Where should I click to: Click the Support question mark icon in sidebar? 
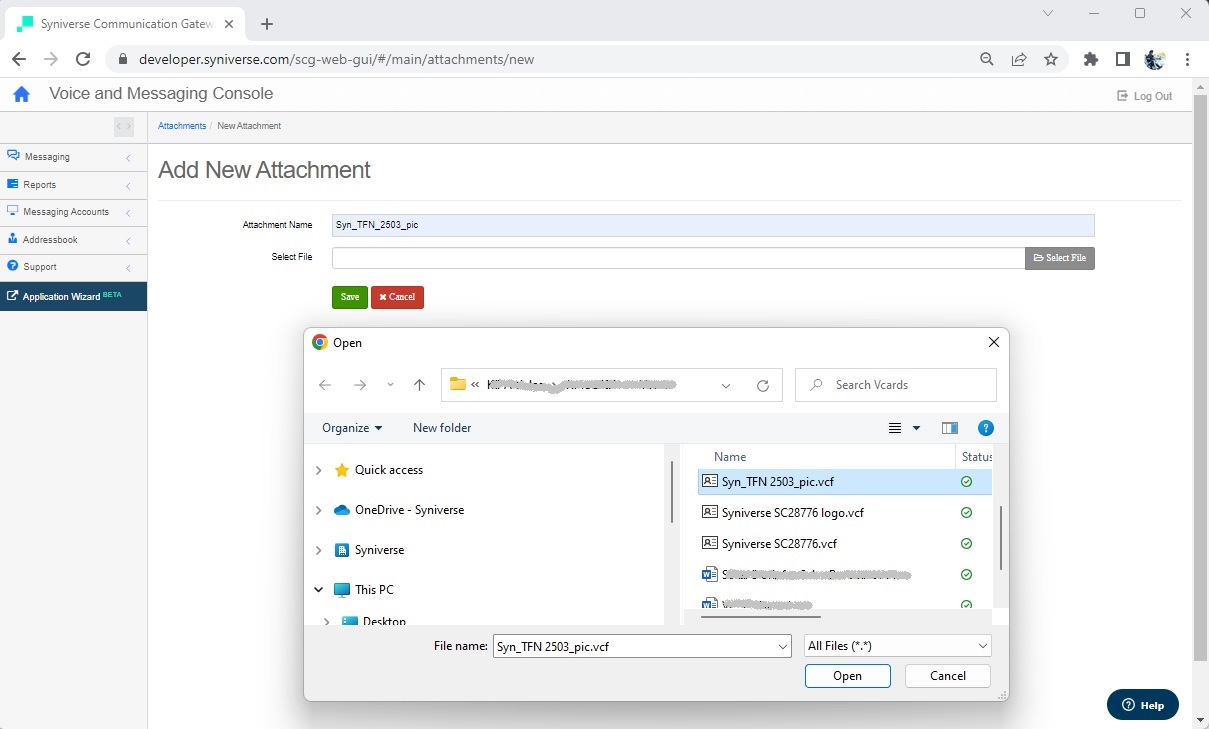pos(13,266)
